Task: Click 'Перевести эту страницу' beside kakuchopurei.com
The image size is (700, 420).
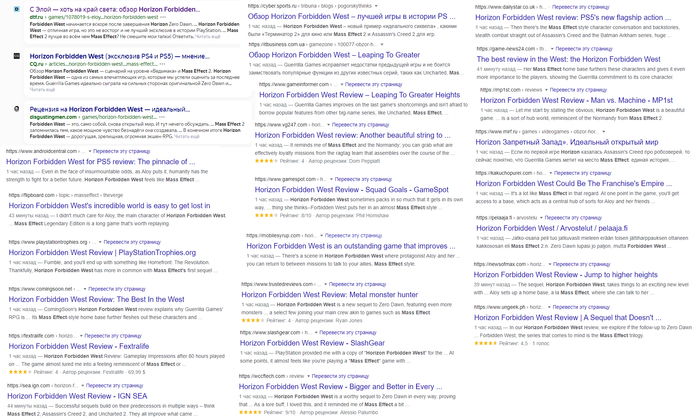Action: point(583,173)
